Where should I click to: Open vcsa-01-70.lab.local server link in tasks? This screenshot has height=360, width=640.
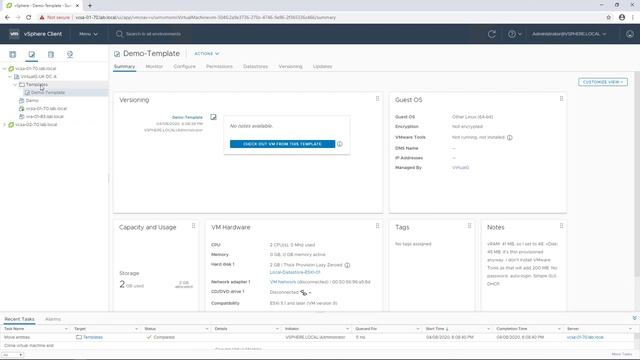585,338
